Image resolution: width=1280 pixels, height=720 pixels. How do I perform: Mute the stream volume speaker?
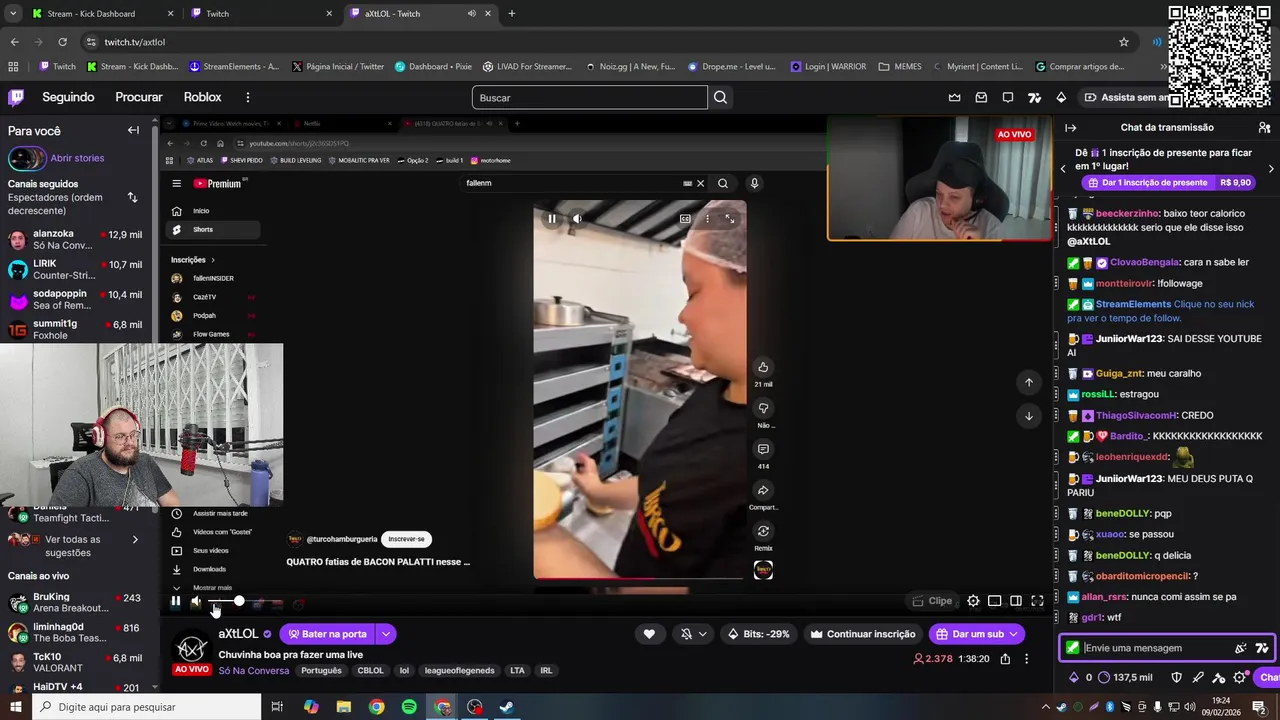coord(196,601)
